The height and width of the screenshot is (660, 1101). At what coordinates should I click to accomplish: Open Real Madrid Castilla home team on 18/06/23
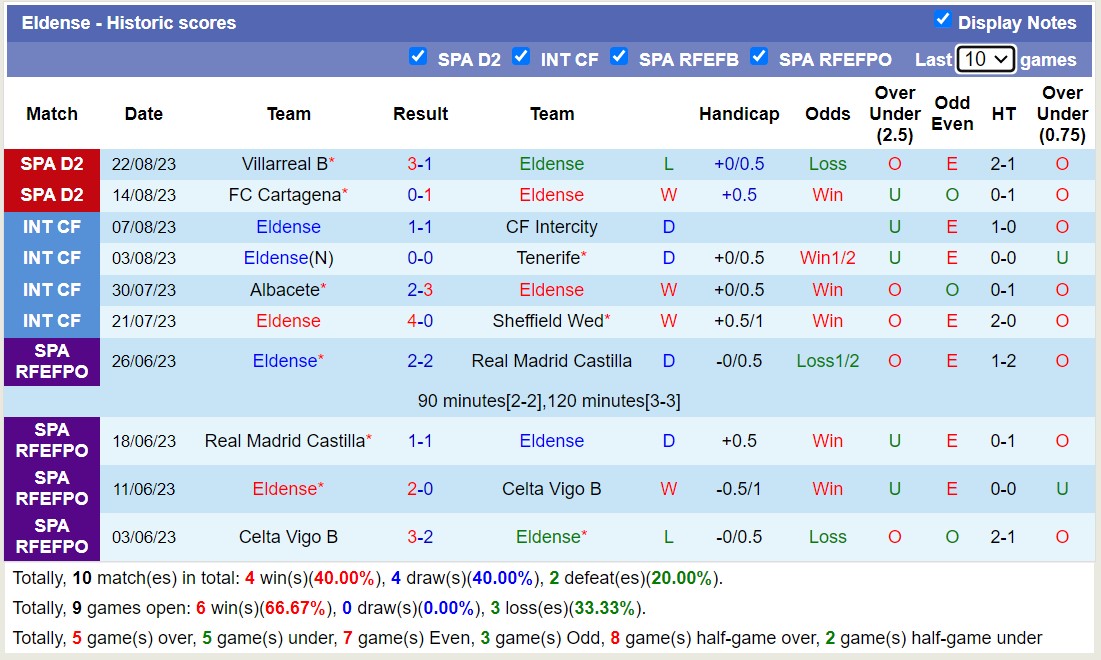pyautogui.click(x=284, y=441)
